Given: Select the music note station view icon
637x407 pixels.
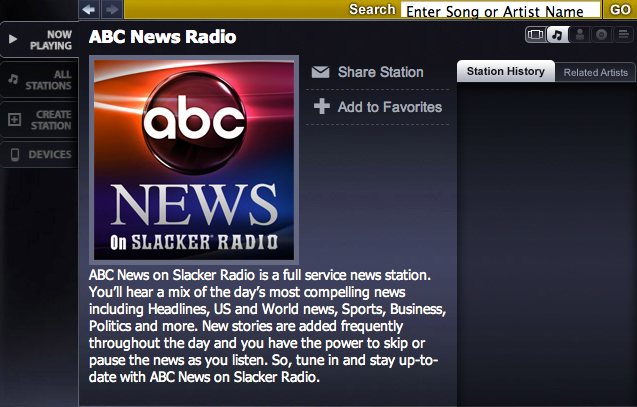Looking at the screenshot, I should [558, 35].
